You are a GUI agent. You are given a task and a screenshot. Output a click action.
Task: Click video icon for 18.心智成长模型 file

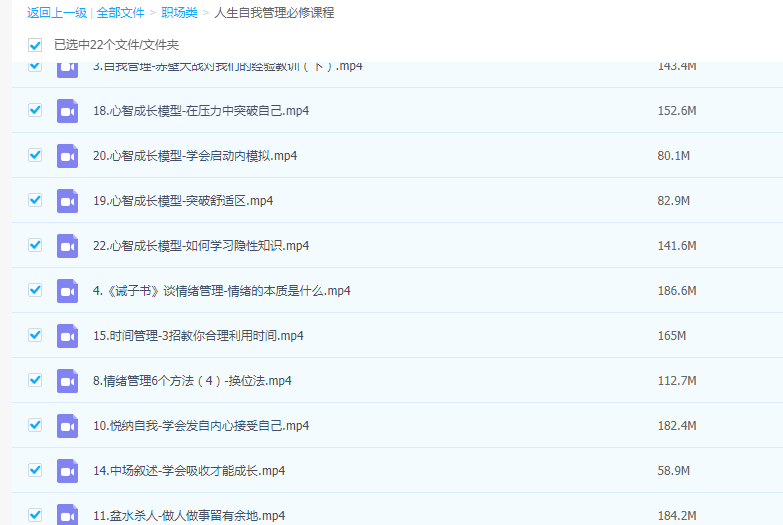pyautogui.click(x=67, y=111)
